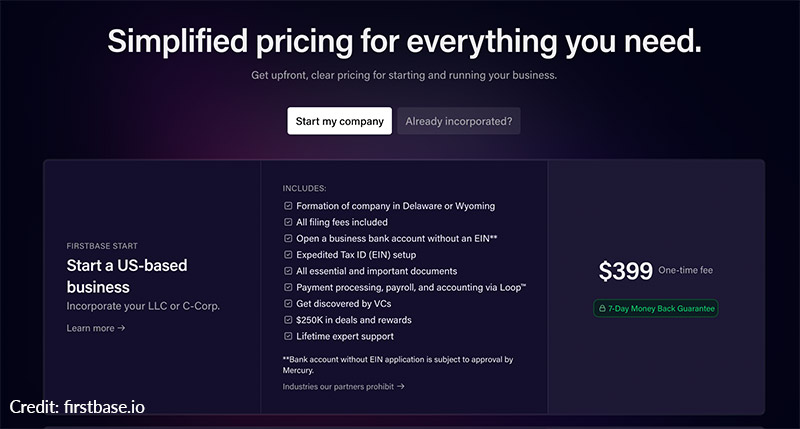Click check icon for Lifetime expert support
This screenshot has width=800, height=429.
click(x=288, y=336)
